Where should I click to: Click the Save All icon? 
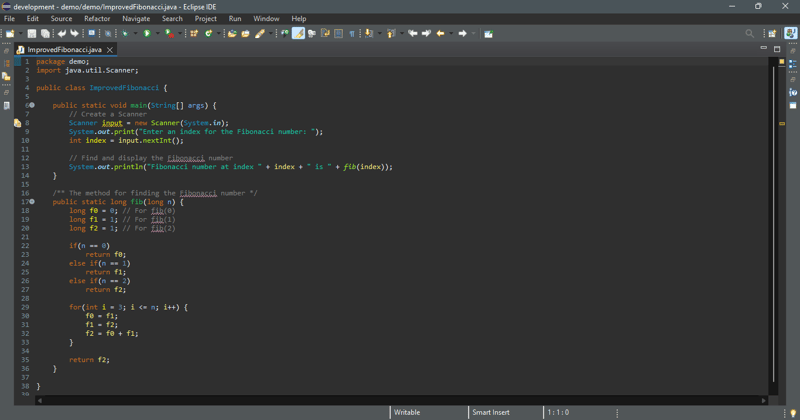click(x=45, y=34)
